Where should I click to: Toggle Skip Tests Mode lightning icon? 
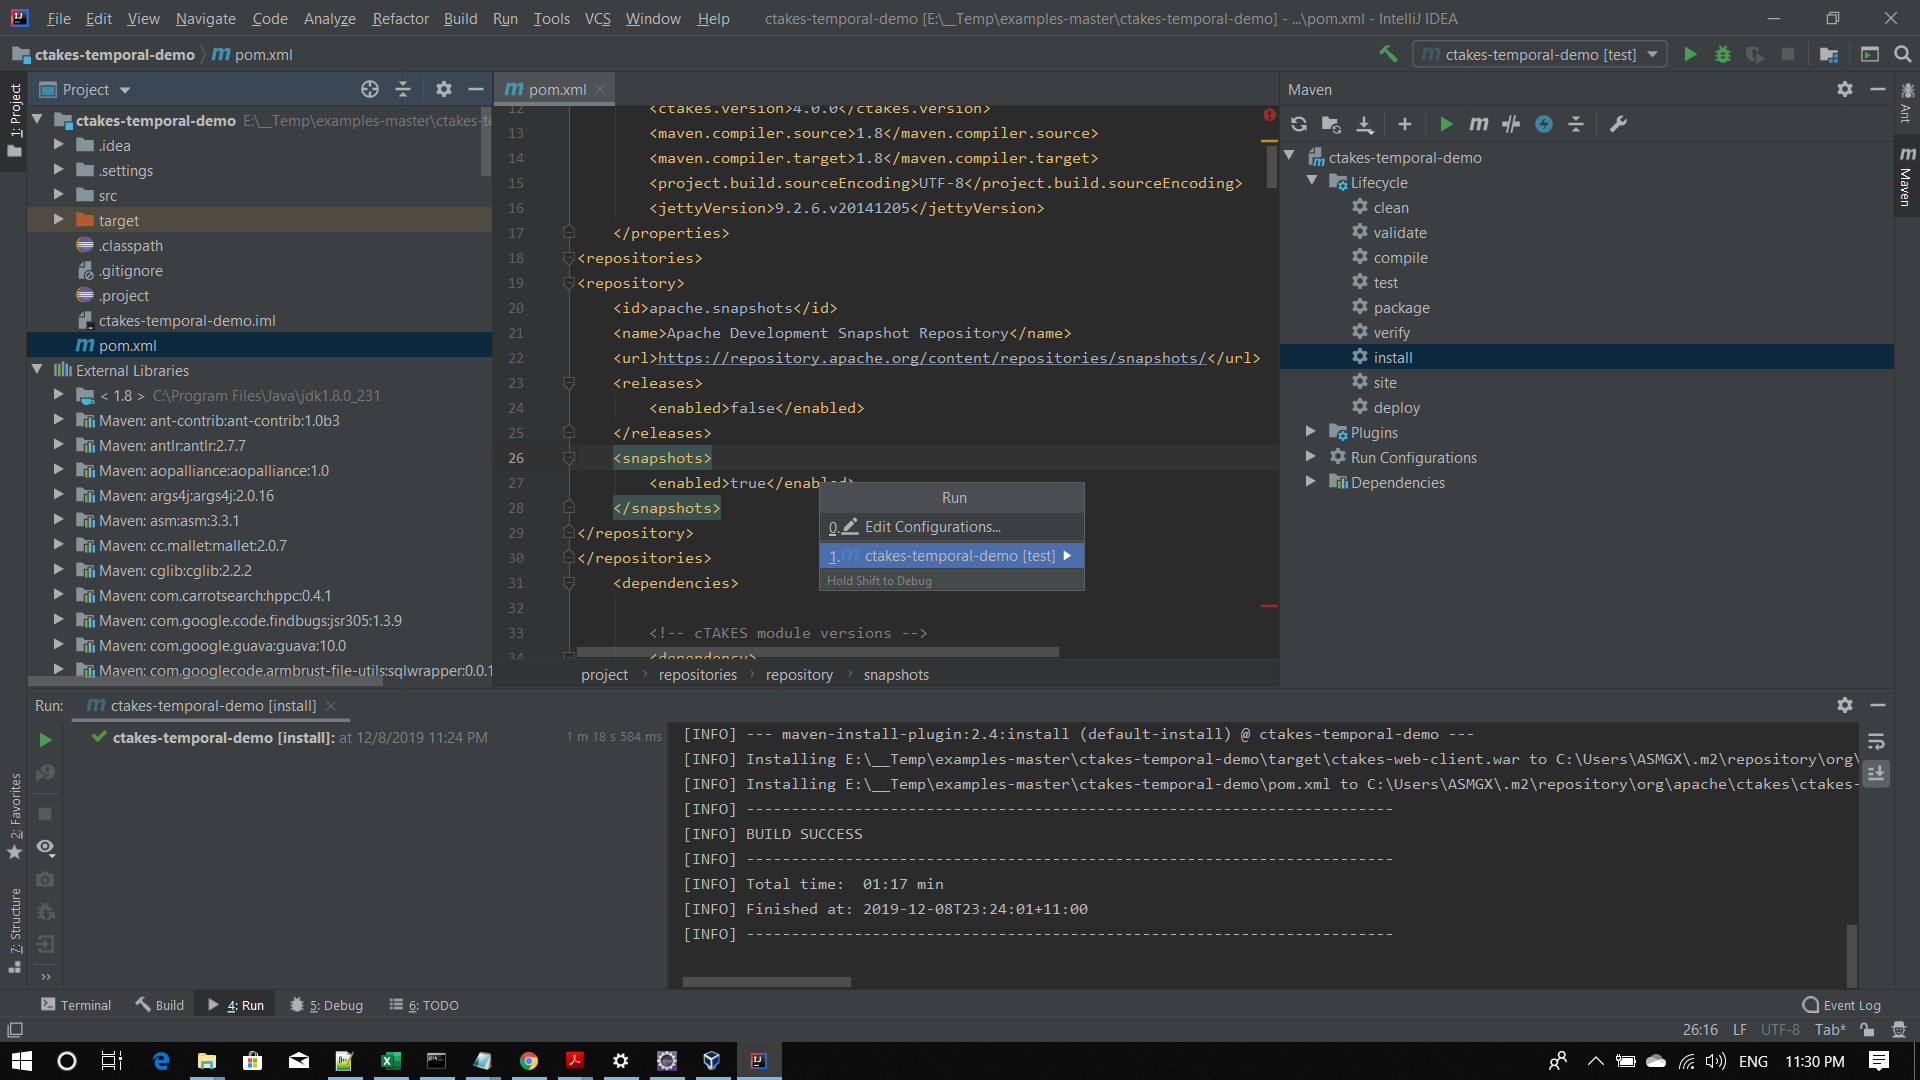(x=1544, y=124)
